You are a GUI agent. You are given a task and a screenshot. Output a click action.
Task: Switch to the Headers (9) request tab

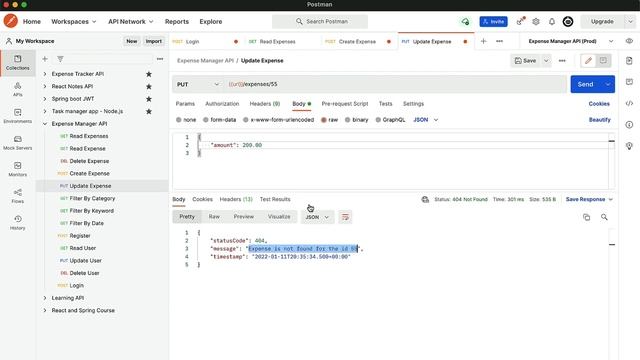point(264,104)
